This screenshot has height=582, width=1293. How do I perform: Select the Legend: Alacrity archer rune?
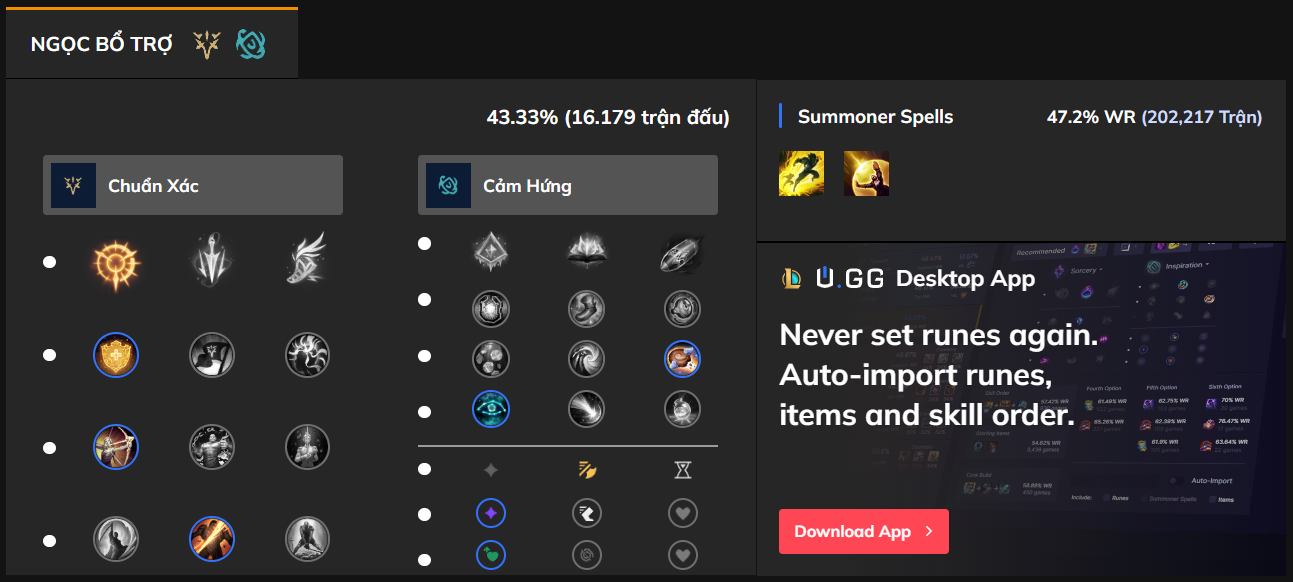[x=116, y=447]
